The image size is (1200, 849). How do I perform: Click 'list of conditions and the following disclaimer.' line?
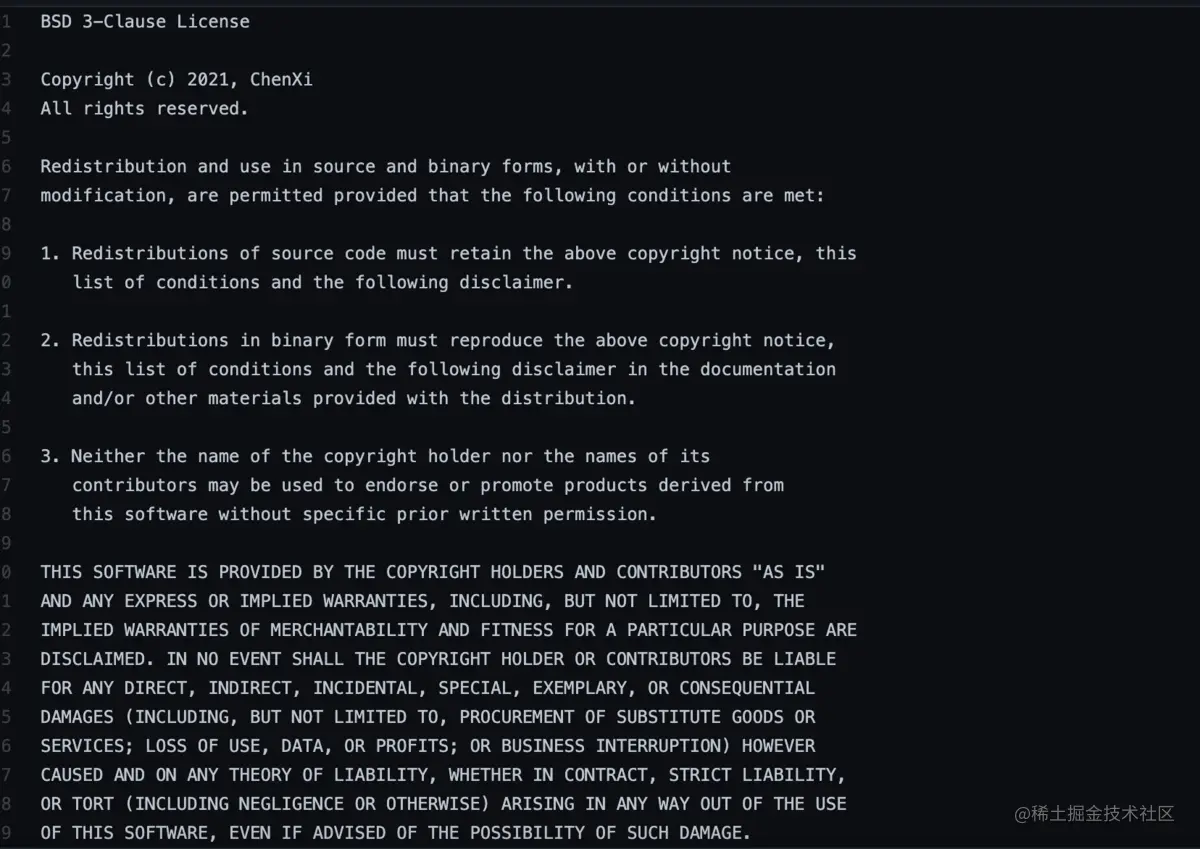[322, 282]
